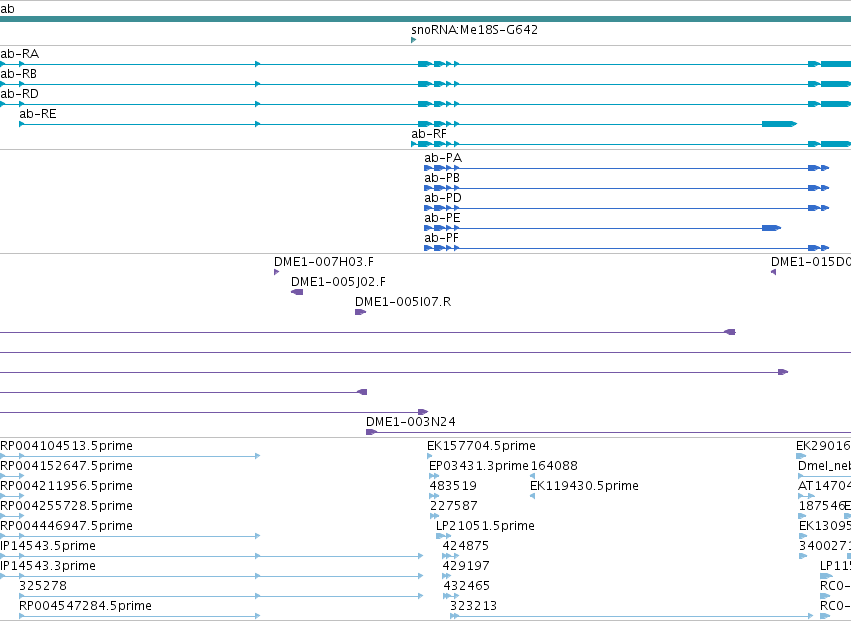This screenshot has height=621, width=851.
Task: Click the 424875 feature label
Action: click(x=466, y=546)
